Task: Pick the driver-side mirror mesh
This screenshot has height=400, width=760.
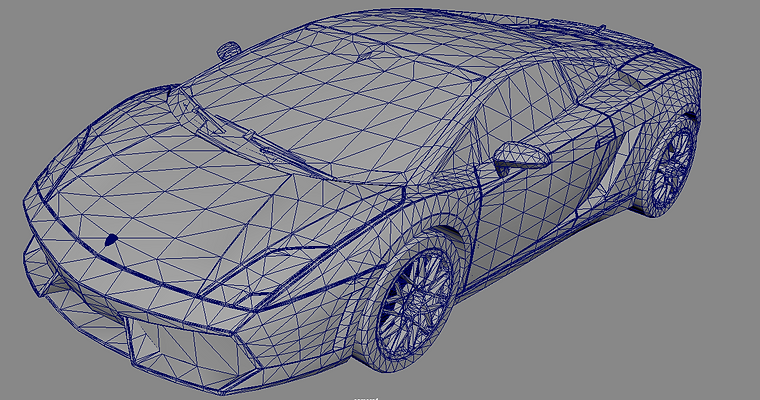Action: [x=521, y=157]
